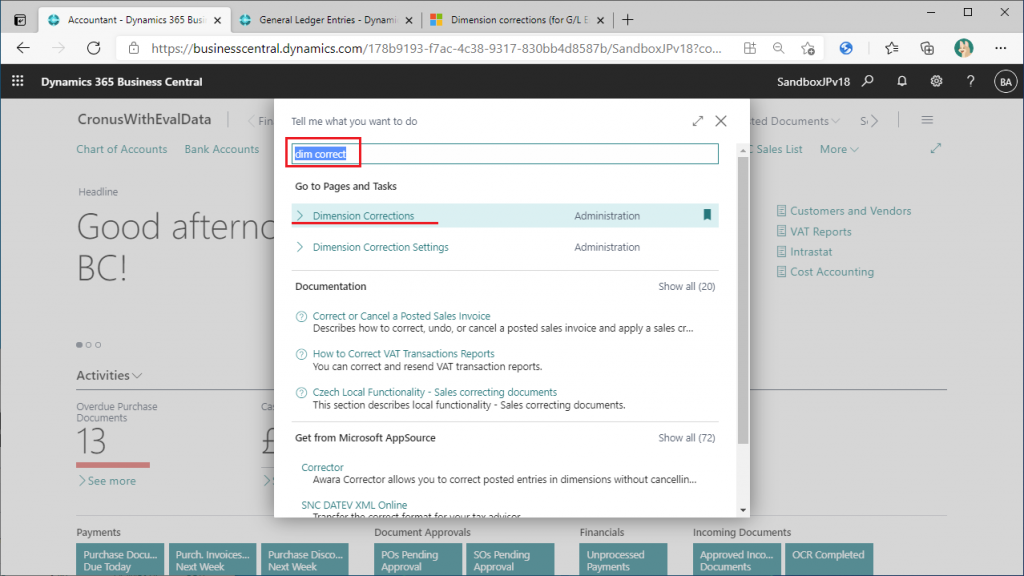Click the help icon beside Correct or Cancel article
This screenshot has height=576, width=1024.
tap(301, 316)
